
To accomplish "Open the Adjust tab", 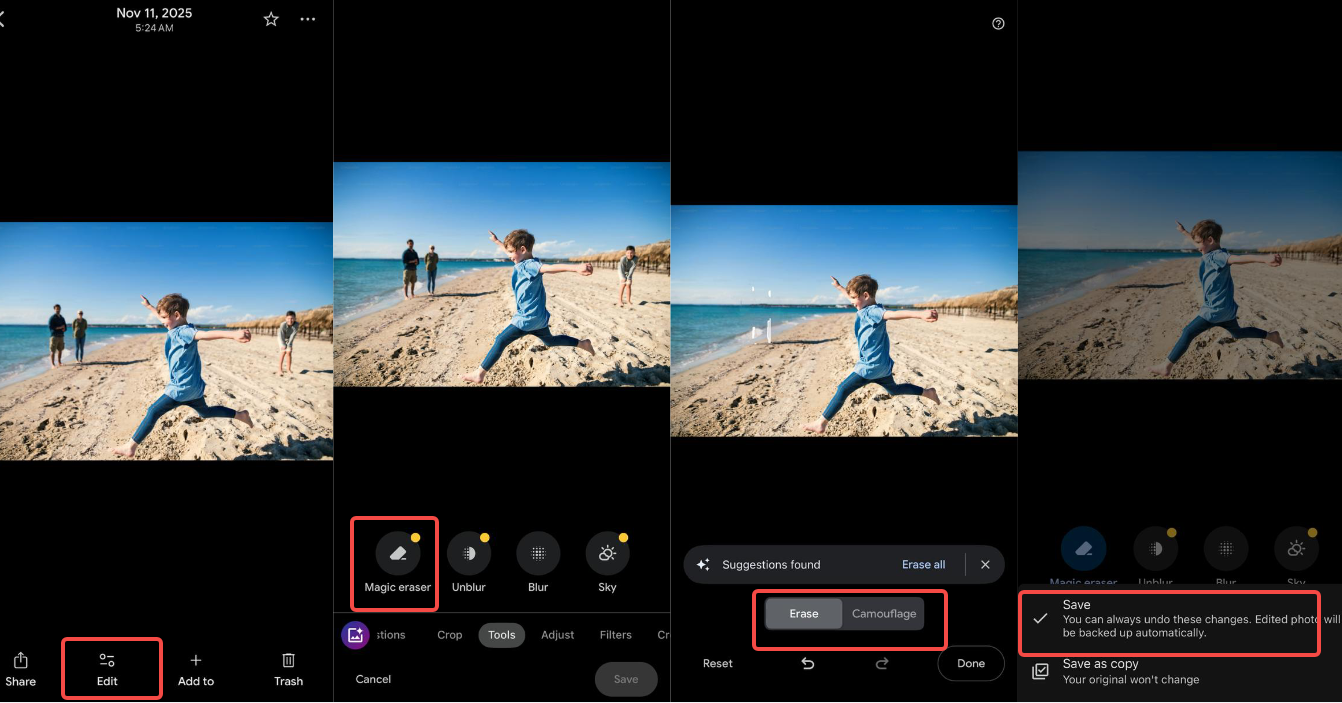I will pos(558,635).
